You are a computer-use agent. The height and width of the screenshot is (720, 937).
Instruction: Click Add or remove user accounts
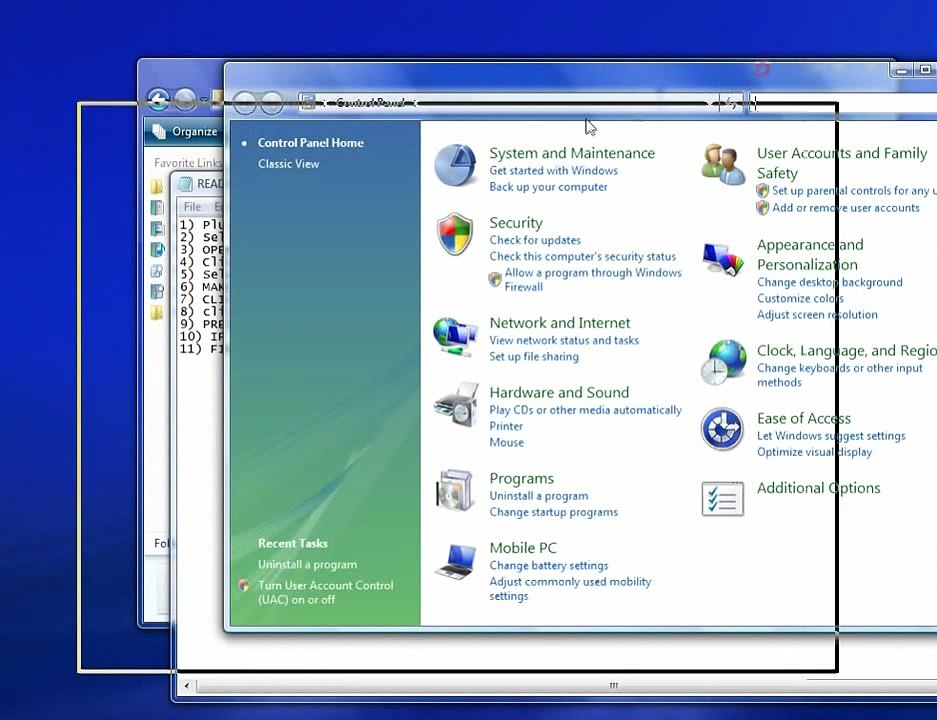845,207
